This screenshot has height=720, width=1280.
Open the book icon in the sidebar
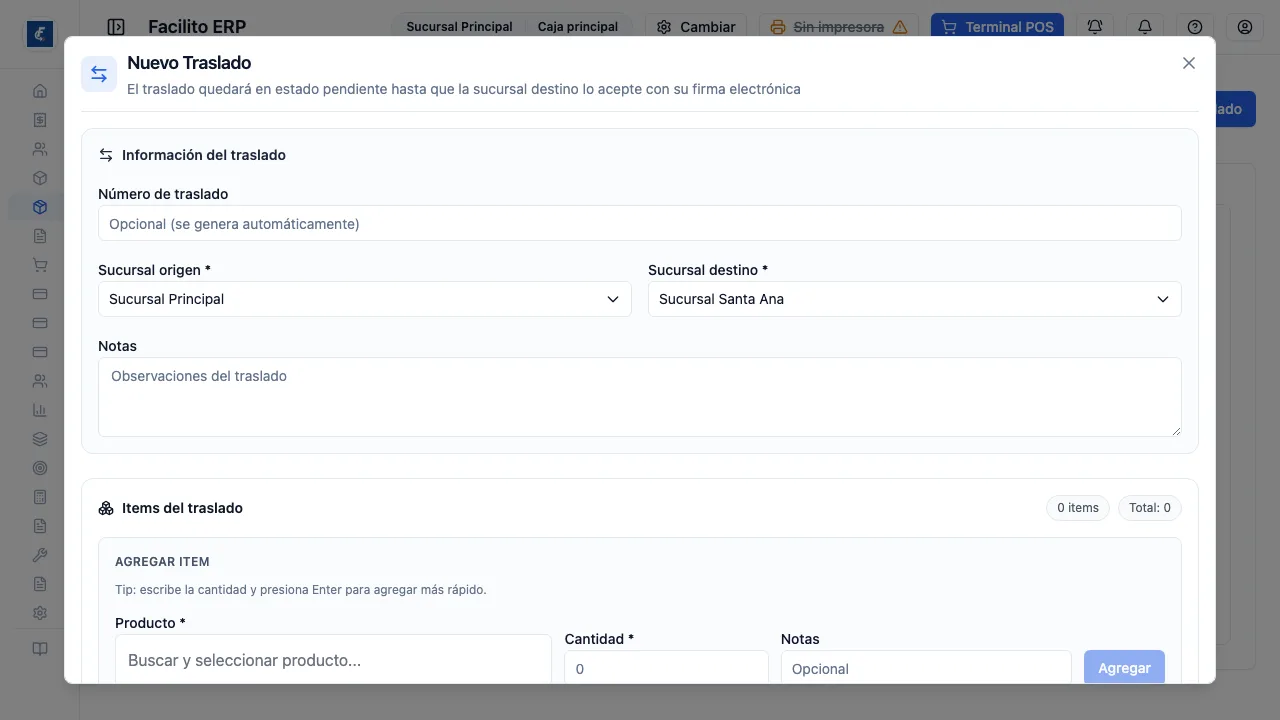[x=40, y=648]
